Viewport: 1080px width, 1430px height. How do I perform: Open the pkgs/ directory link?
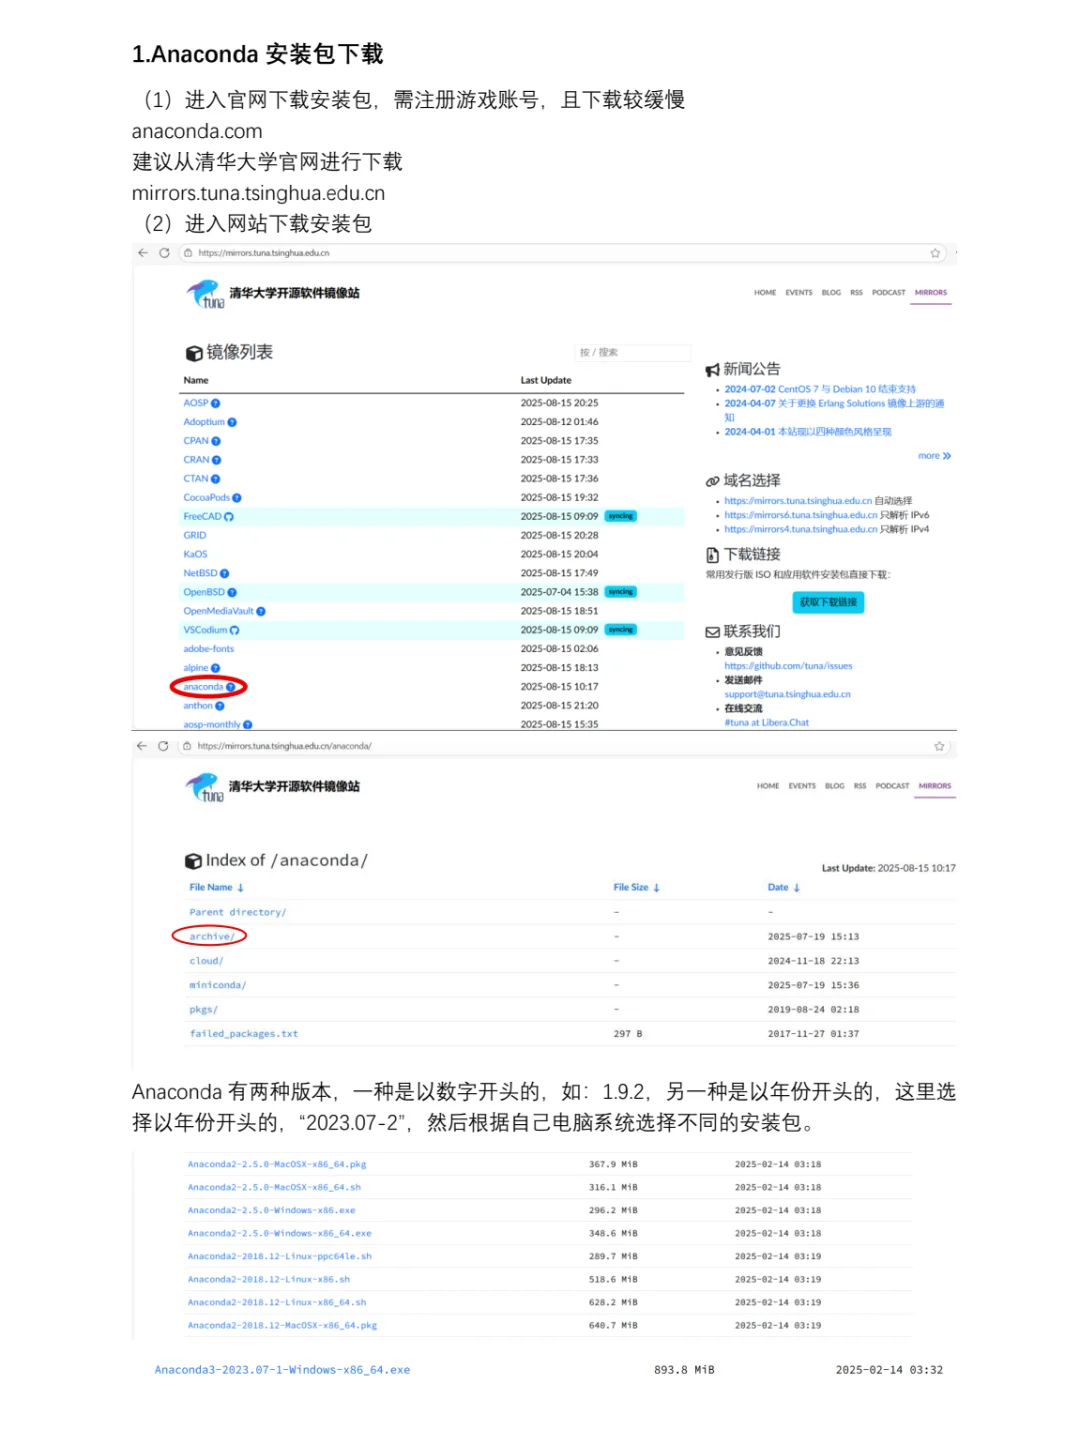pyautogui.click(x=203, y=1010)
